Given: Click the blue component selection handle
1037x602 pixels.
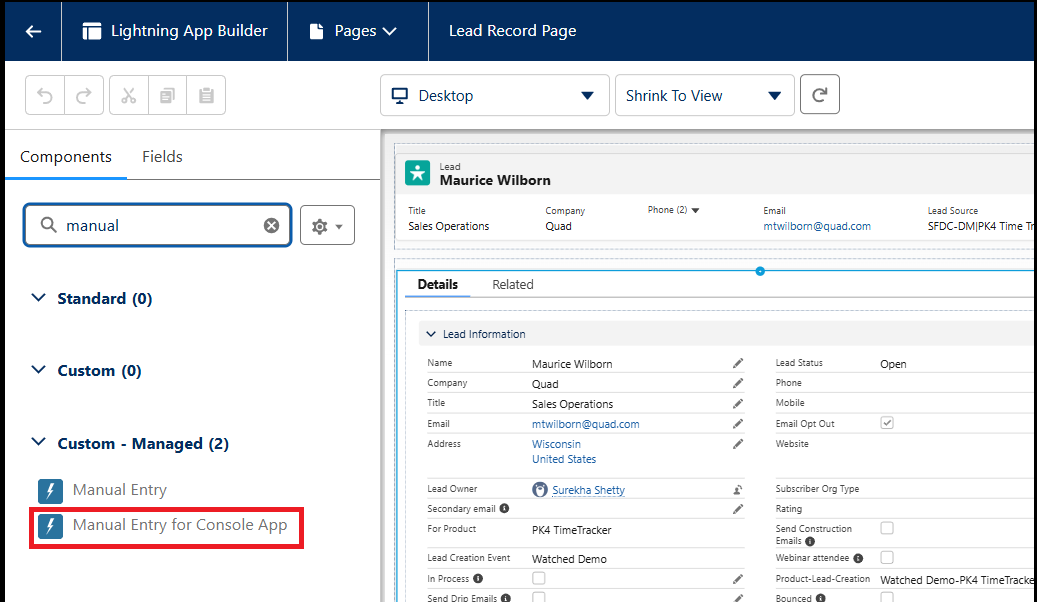Looking at the screenshot, I should 760,271.
